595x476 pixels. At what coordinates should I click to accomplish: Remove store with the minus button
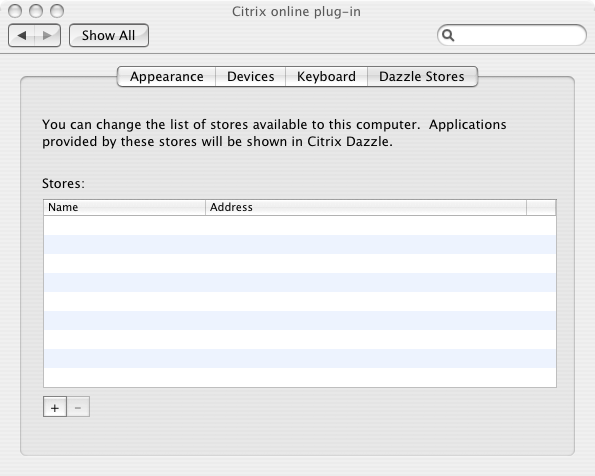point(78,407)
